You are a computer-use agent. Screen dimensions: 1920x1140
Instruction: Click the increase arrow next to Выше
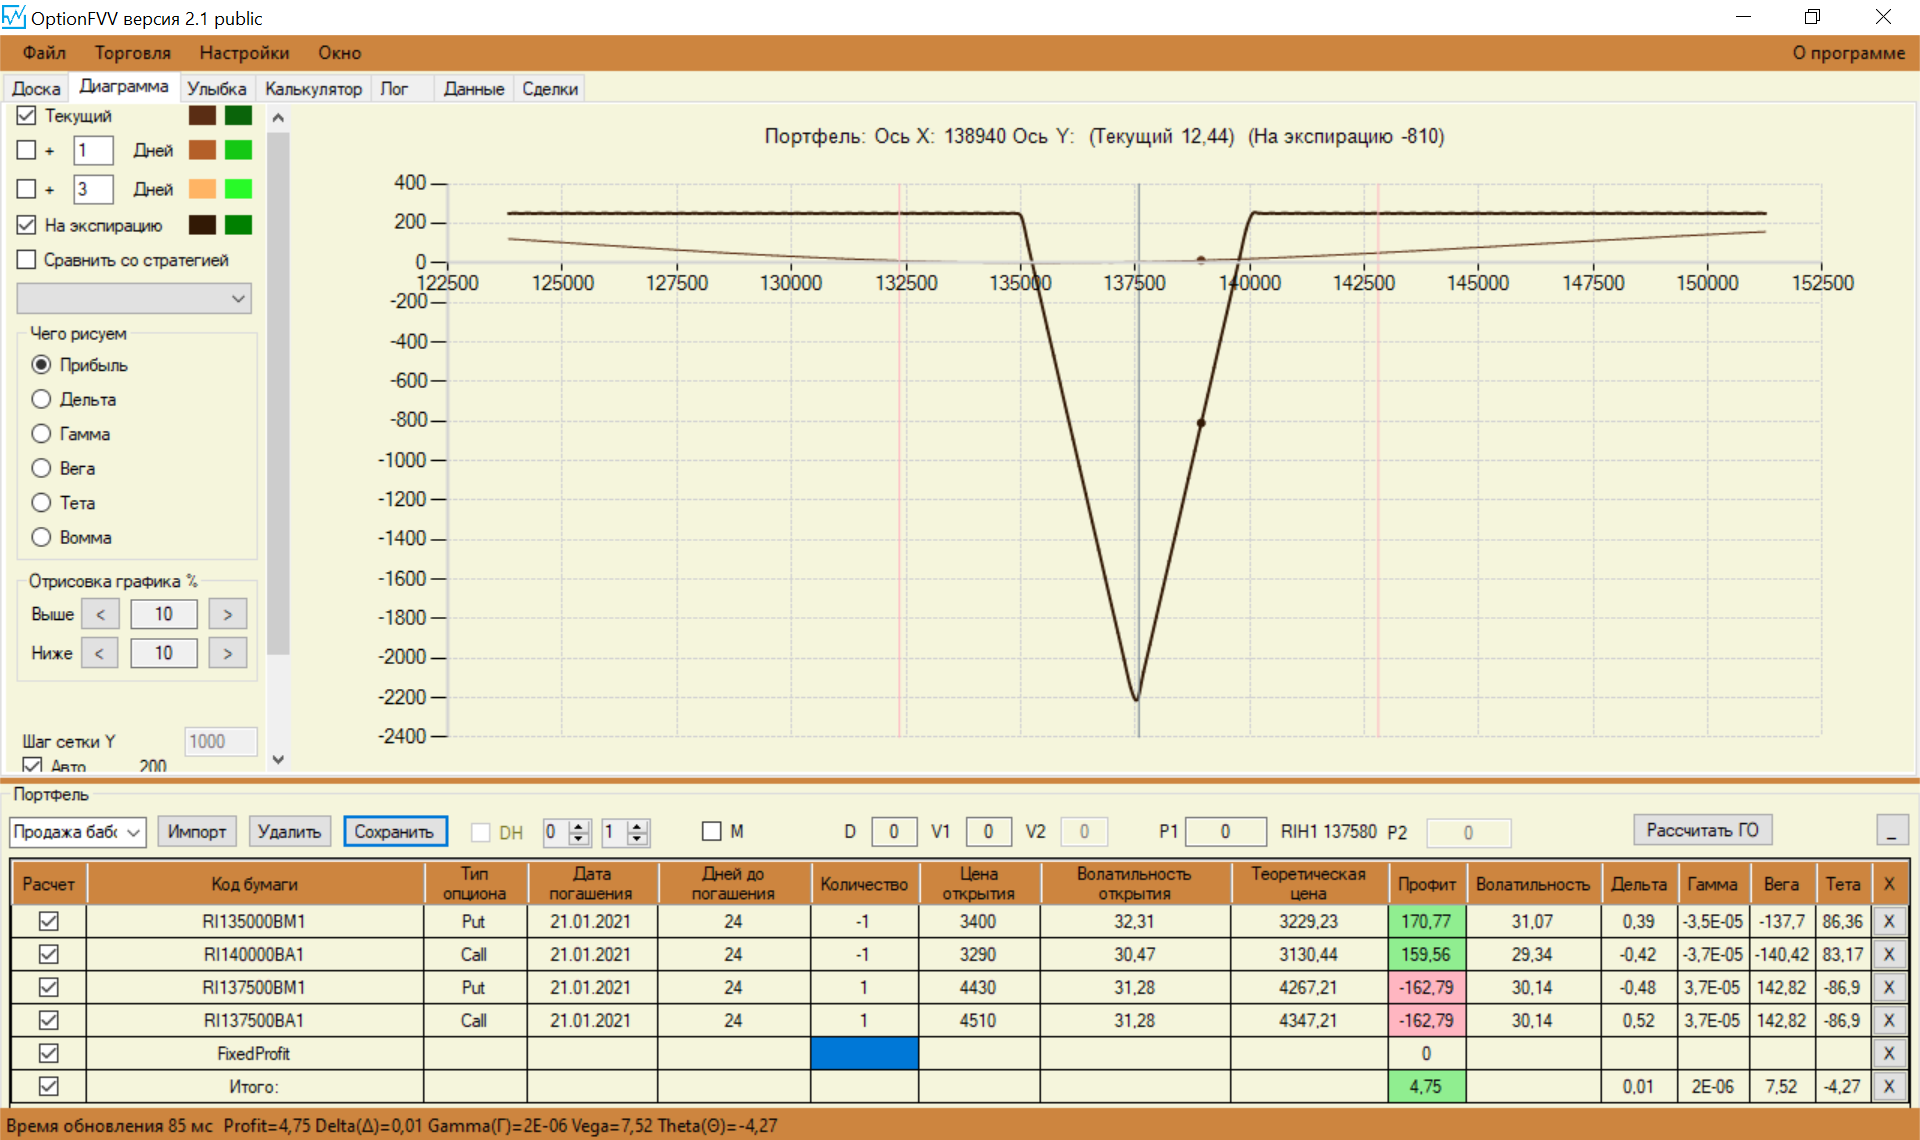coord(227,614)
